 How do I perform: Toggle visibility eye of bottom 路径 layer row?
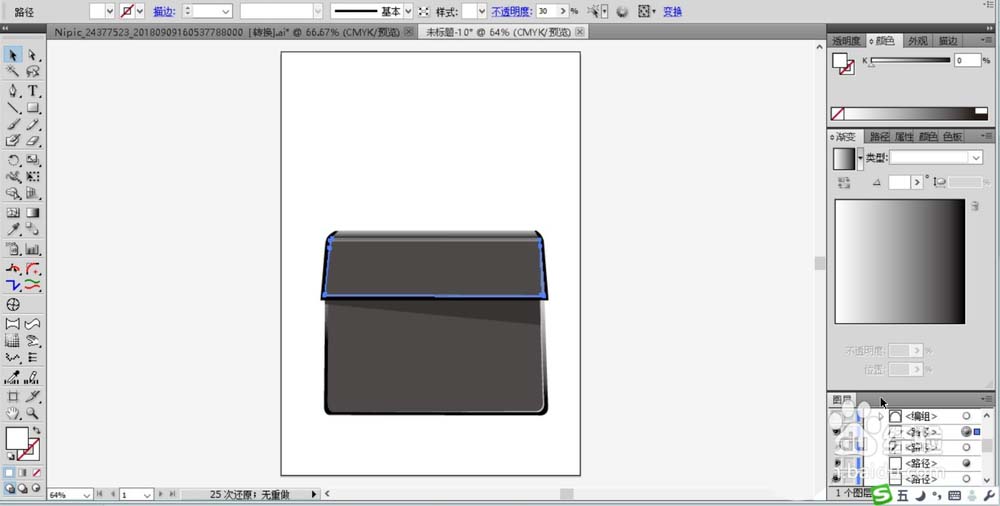[x=836, y=479]
